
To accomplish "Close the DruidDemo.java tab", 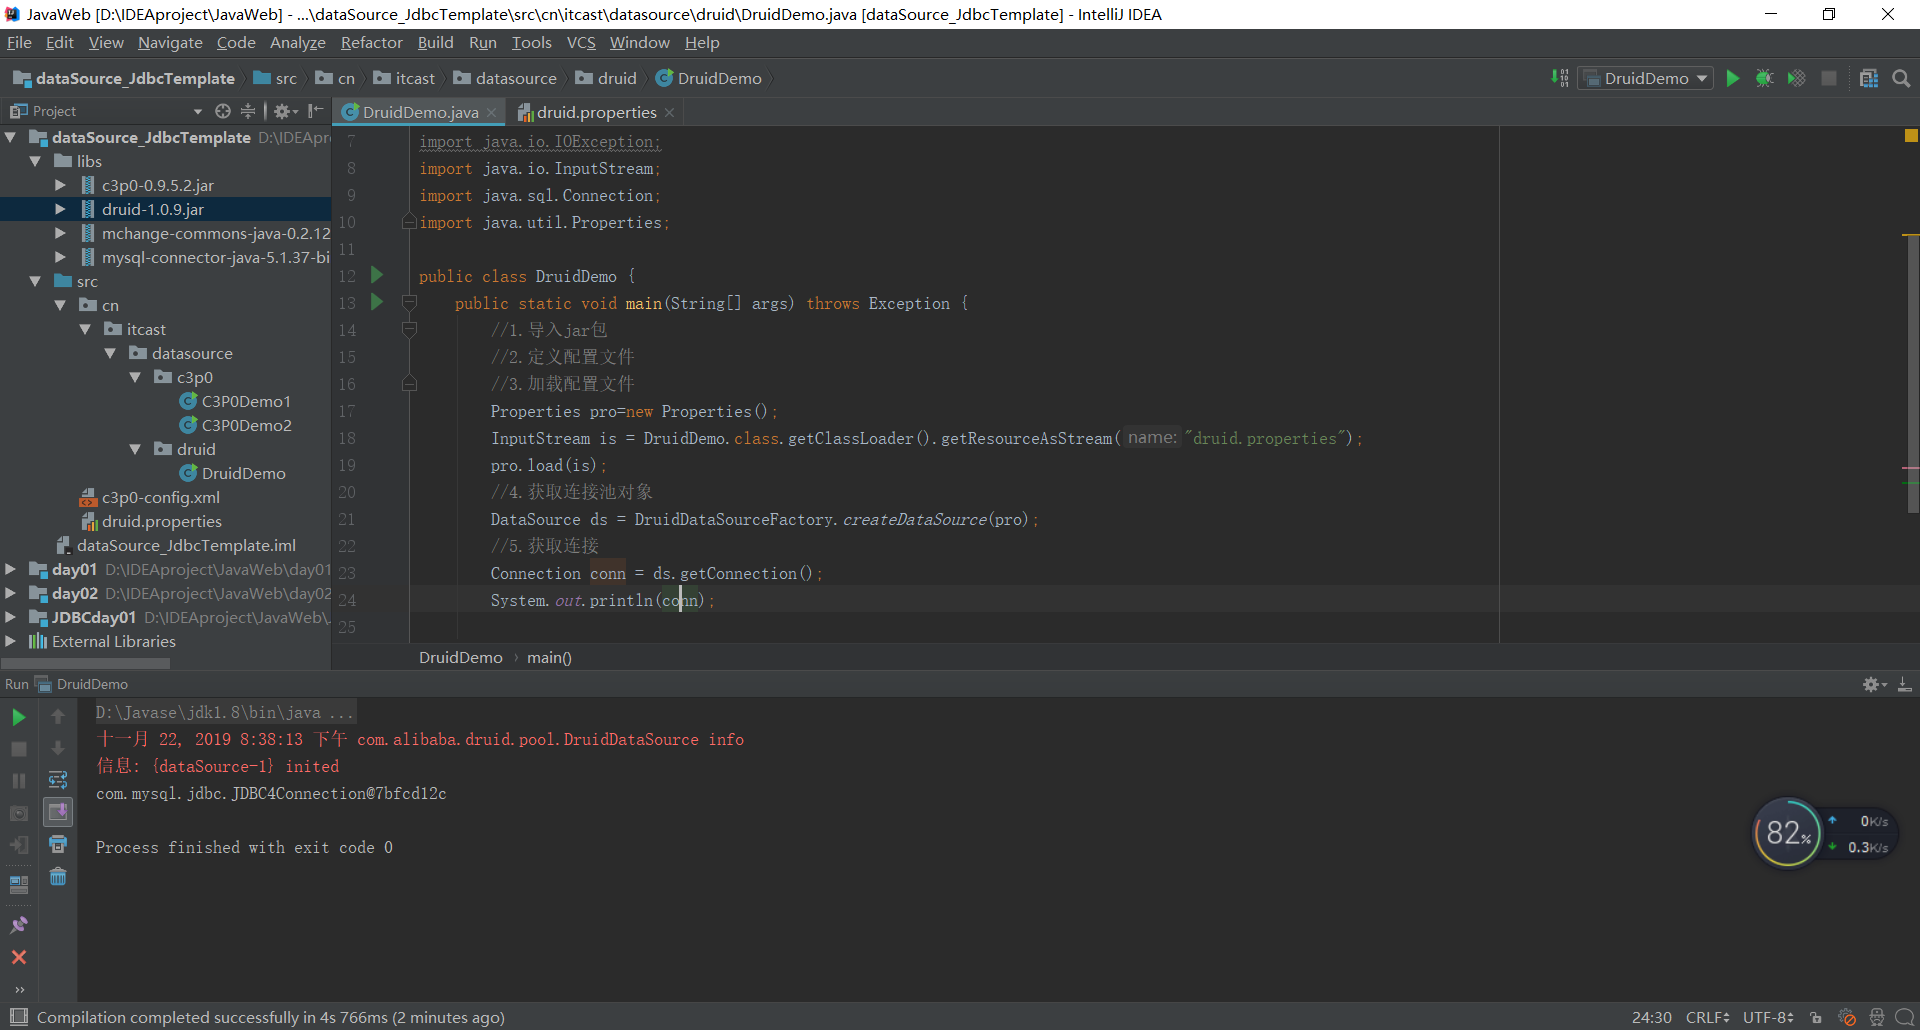I will coord(491,112).
